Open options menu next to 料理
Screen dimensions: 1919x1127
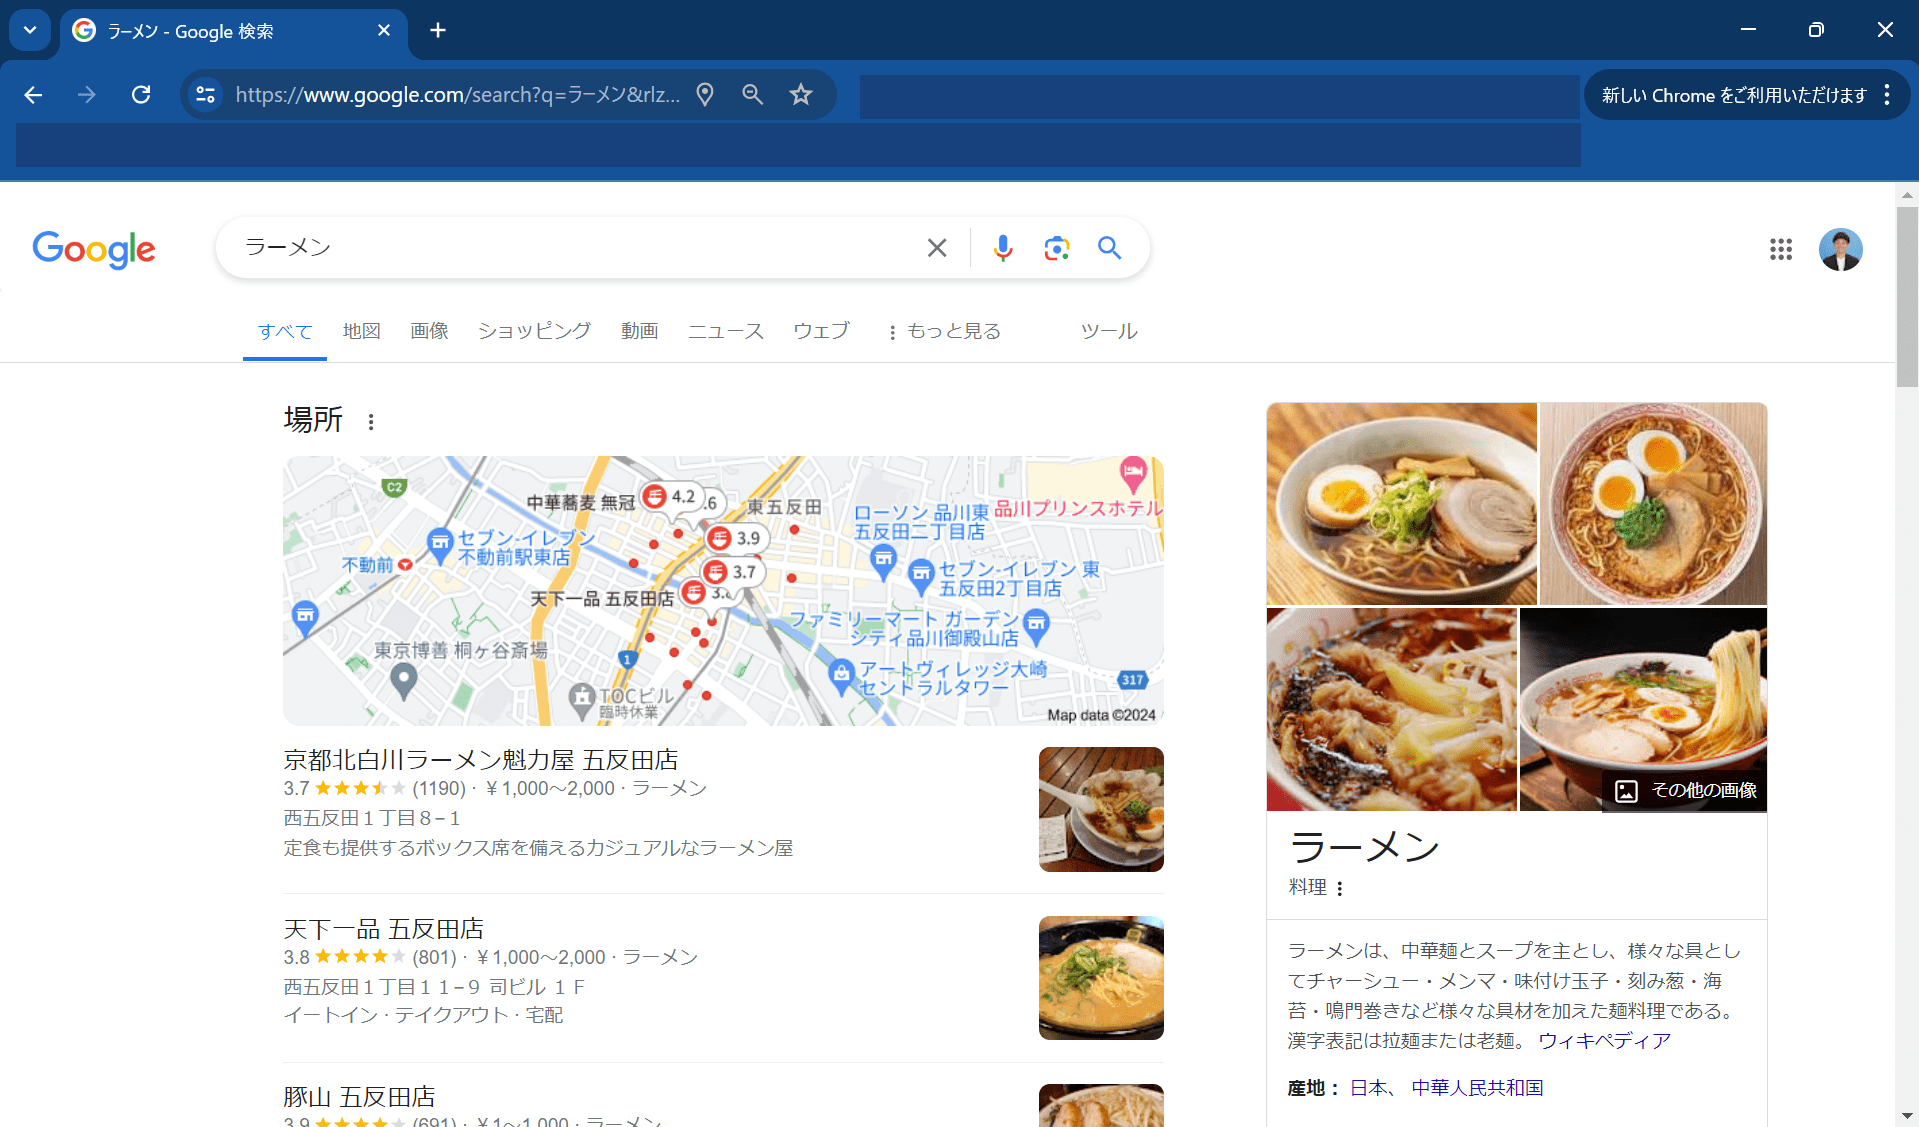[1340, 889]
